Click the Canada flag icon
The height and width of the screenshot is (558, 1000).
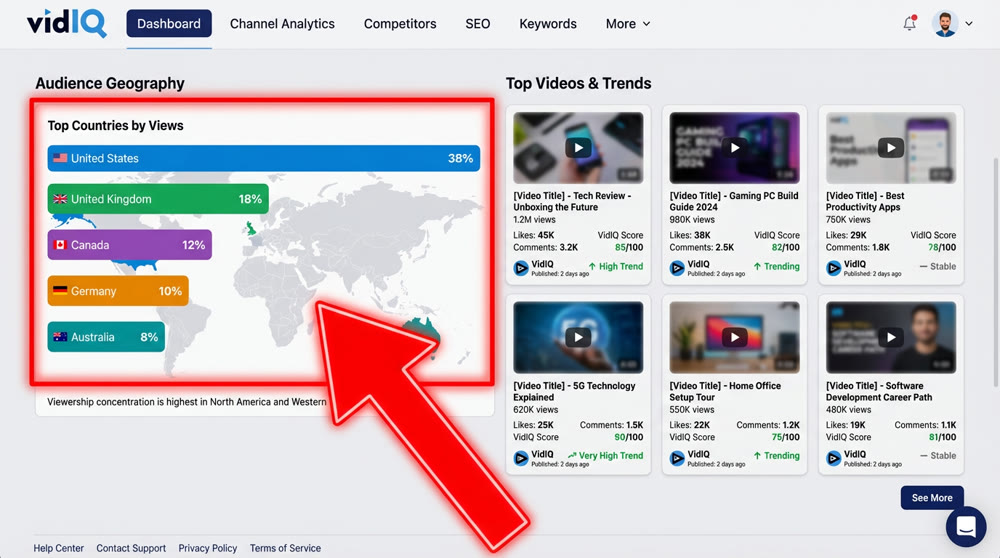60,245
